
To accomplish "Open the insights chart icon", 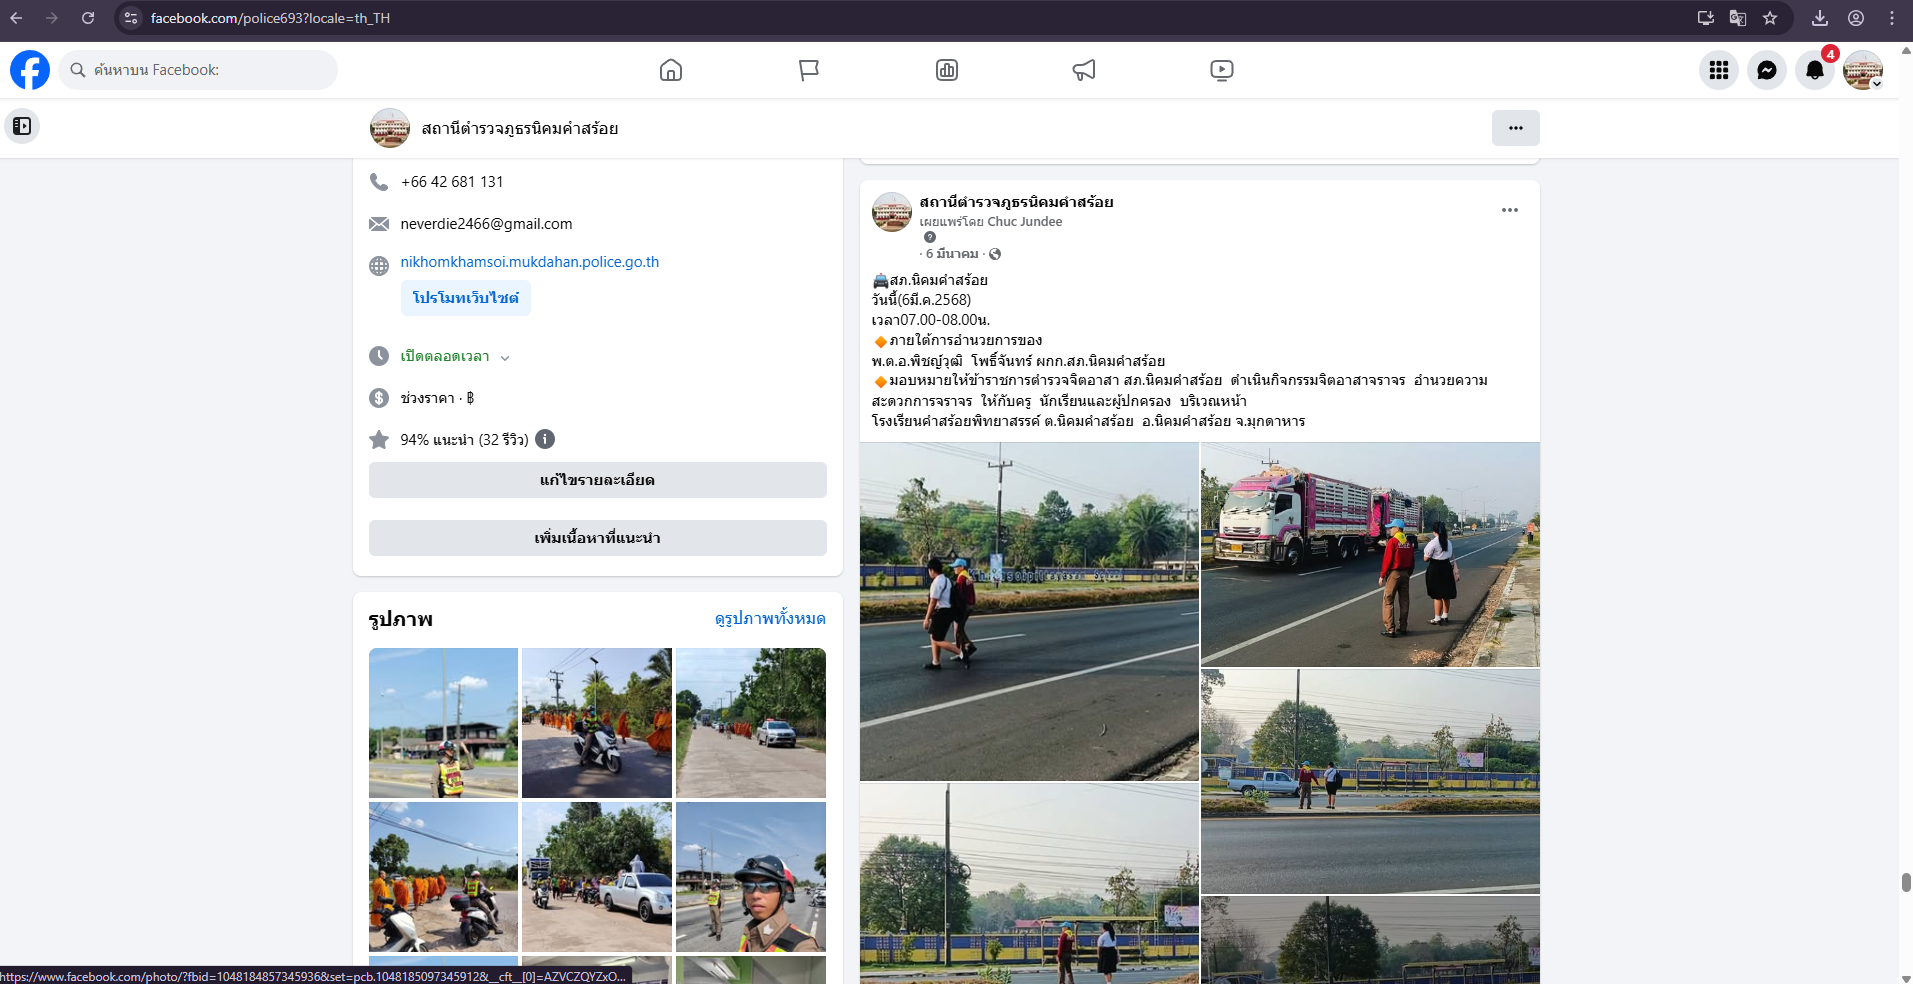I will tap(947, 70).
